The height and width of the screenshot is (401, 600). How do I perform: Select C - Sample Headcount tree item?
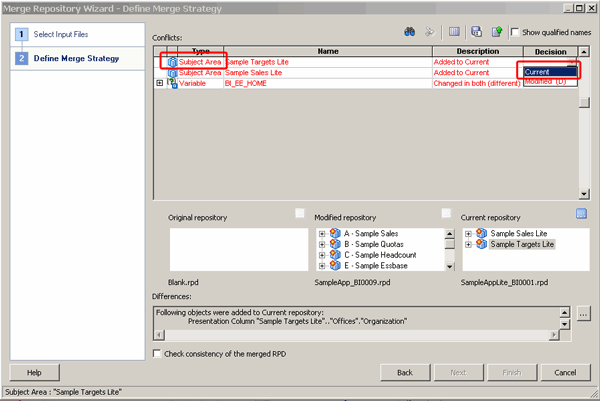tap(380, 255)
